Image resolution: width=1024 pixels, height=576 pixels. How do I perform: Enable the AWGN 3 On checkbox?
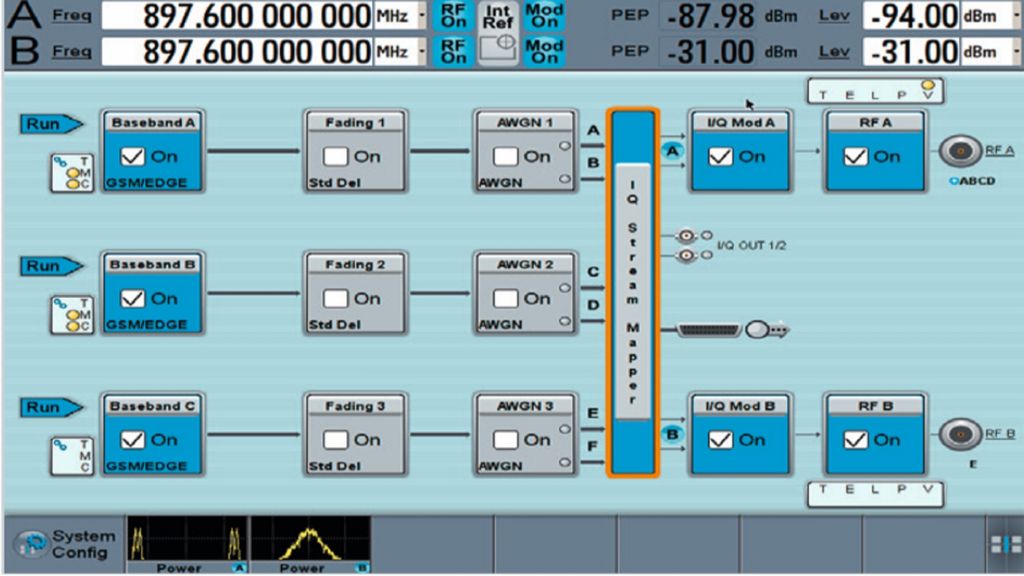[505, 440]
